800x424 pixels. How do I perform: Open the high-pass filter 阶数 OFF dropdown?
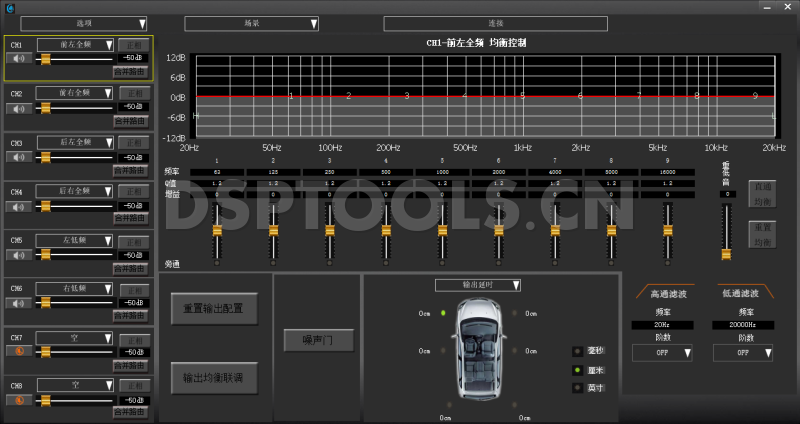(663, 353)
